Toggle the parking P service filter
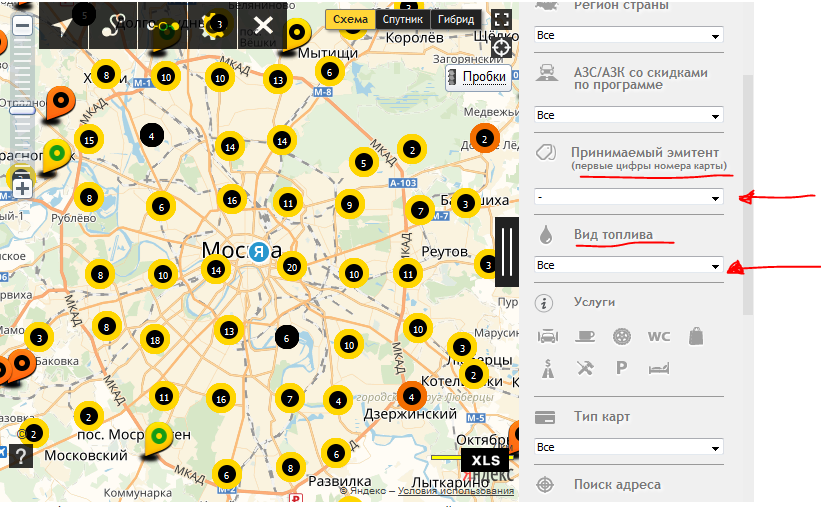821x507 pixels. click(x=622, y=368)
